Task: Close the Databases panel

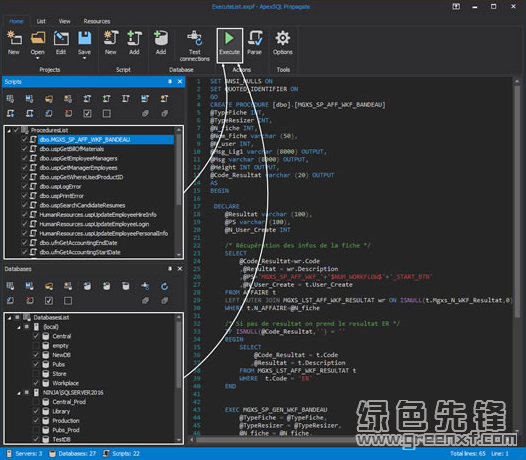Action: [180, 269]
